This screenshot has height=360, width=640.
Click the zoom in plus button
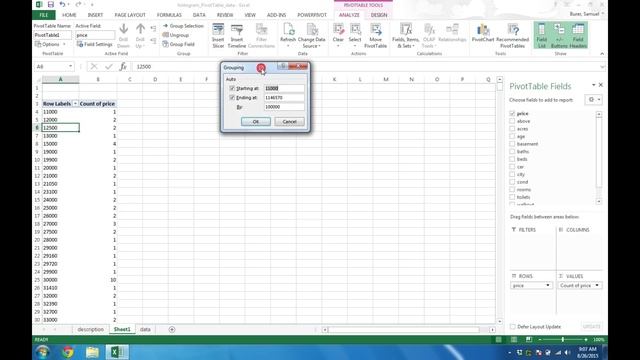(x=586, y=340)
